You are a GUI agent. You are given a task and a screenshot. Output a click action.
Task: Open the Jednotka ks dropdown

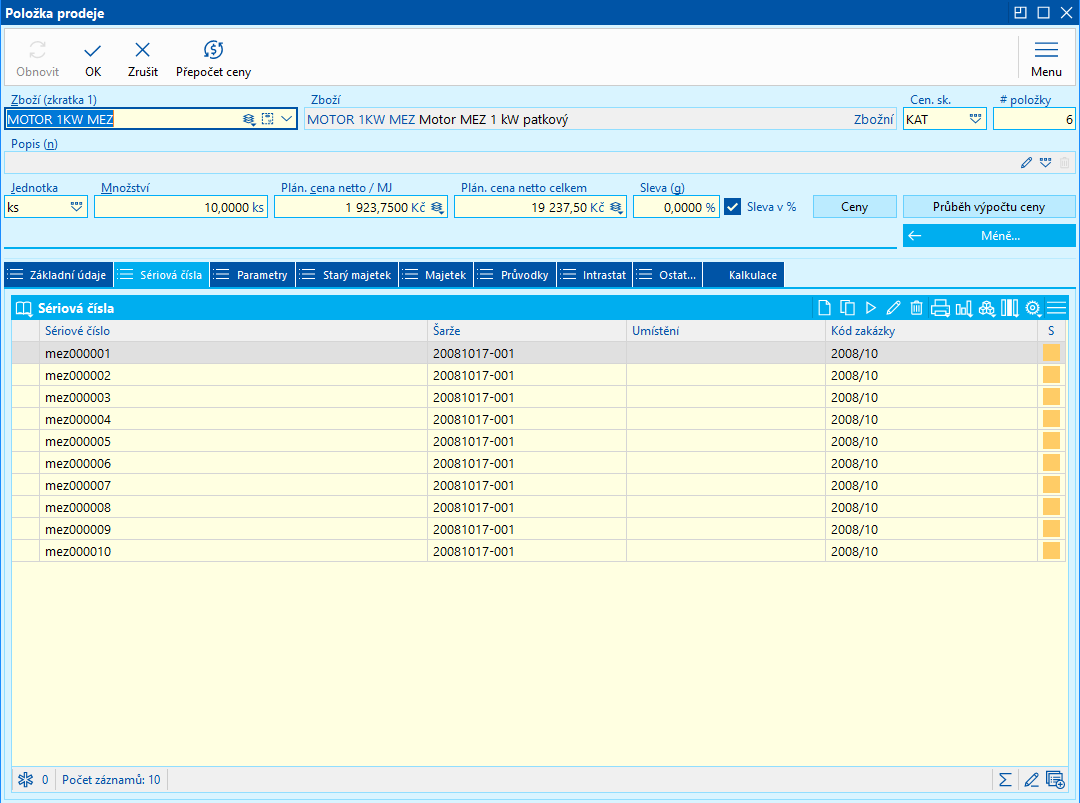pos(76,207)
